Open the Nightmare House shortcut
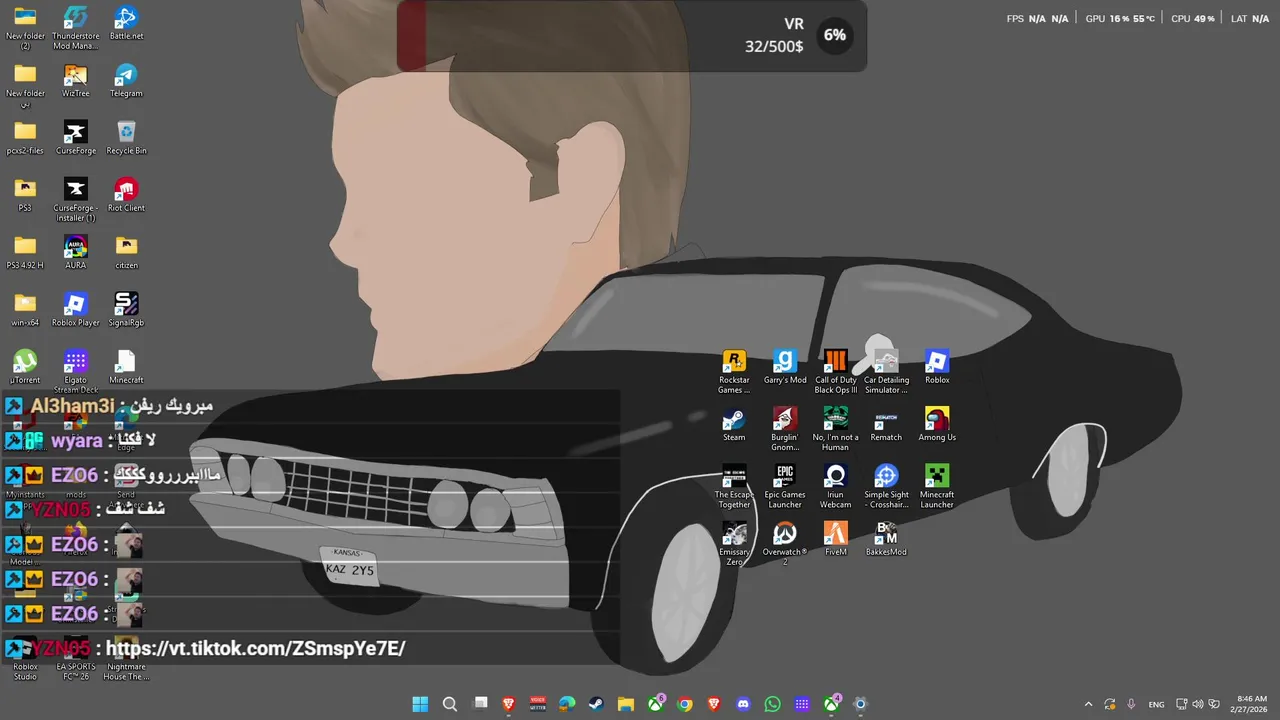 coord(126,658)
